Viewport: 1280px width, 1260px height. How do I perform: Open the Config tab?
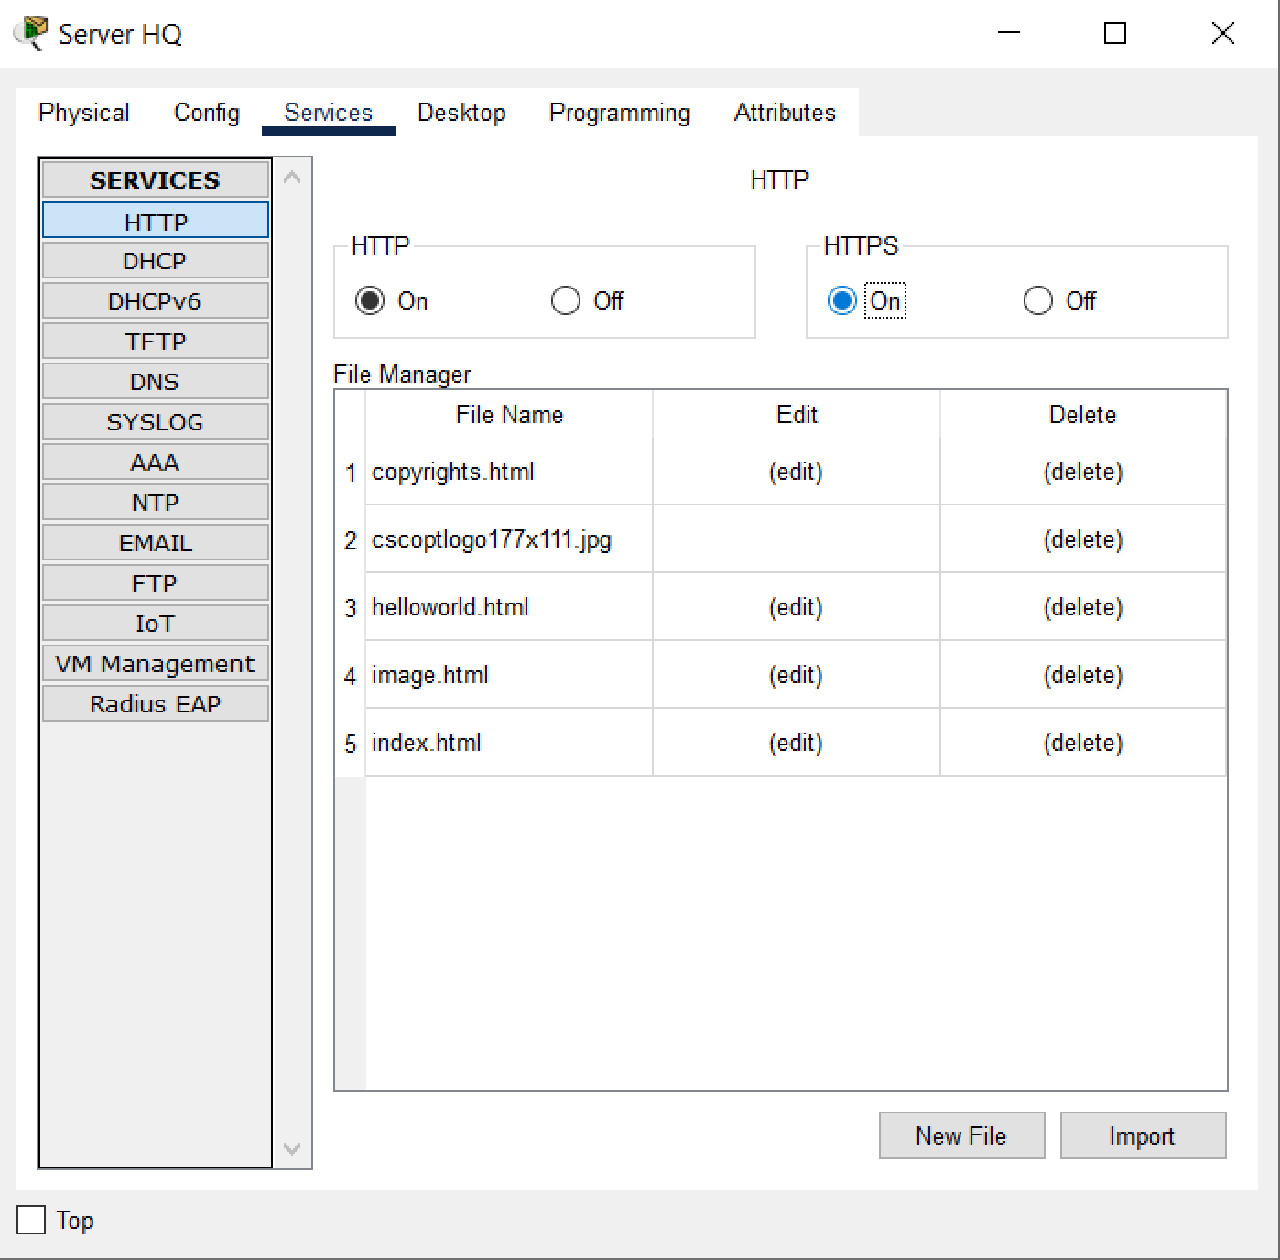point(206,112)
